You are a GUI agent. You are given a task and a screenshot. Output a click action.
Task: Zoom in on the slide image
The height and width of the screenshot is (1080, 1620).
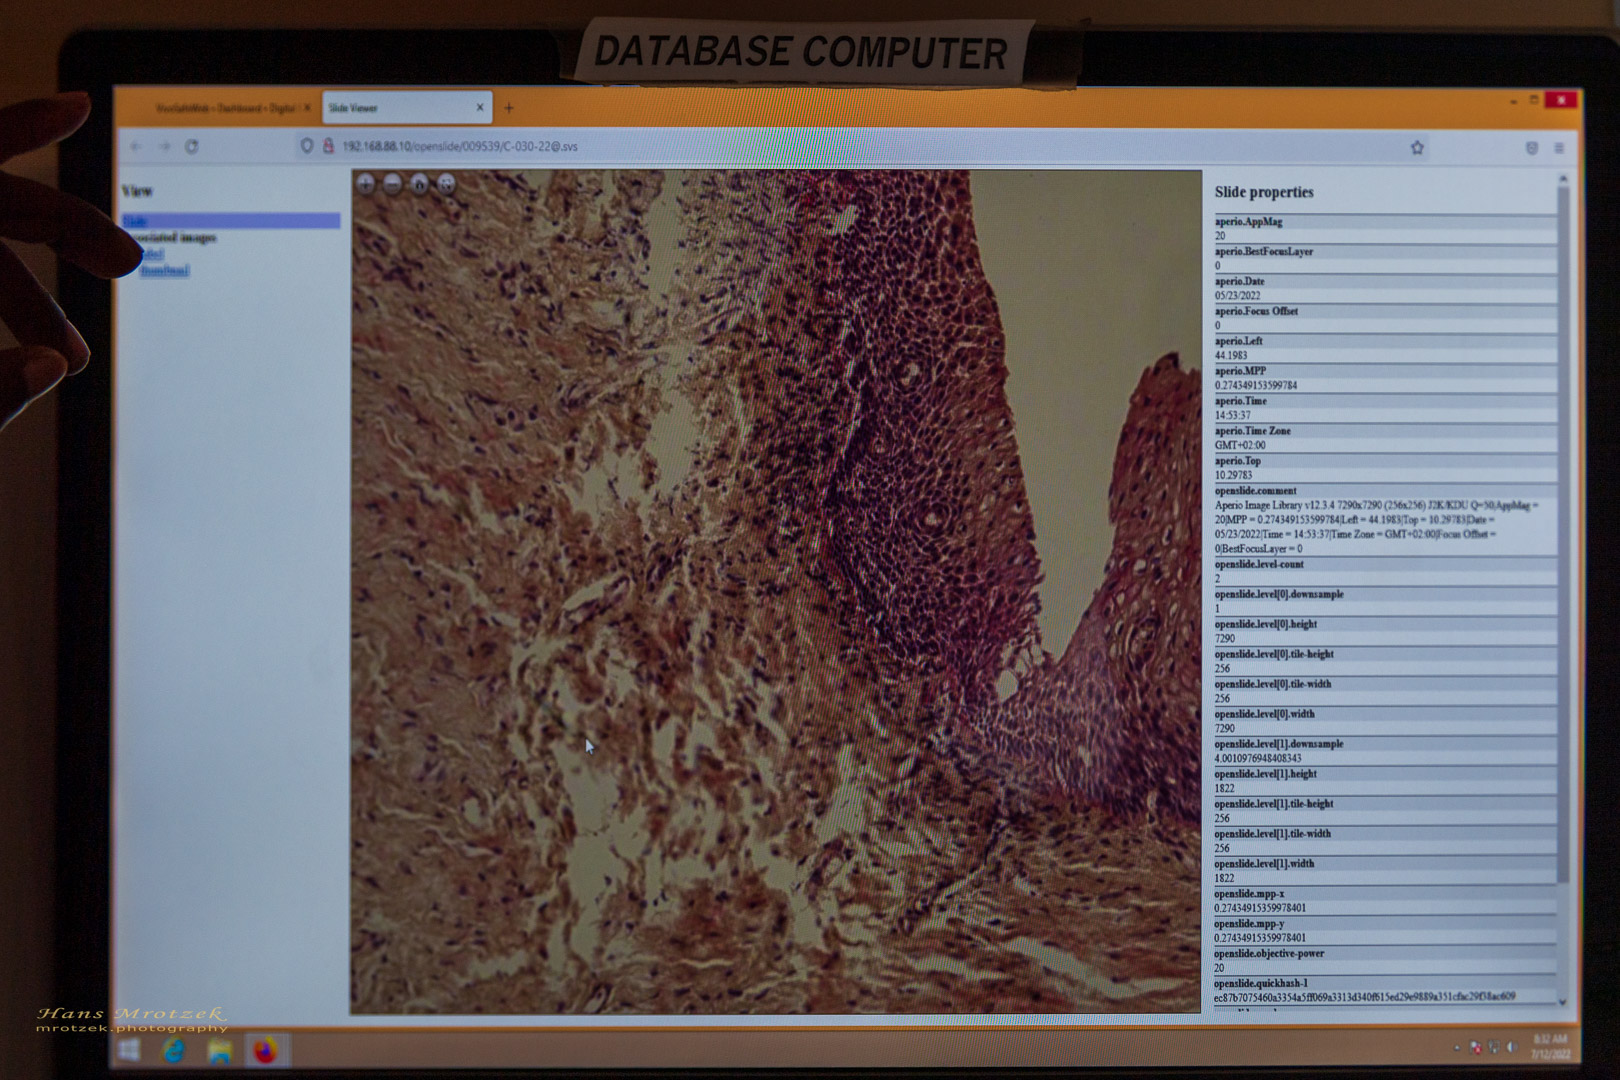pos(366,183)
